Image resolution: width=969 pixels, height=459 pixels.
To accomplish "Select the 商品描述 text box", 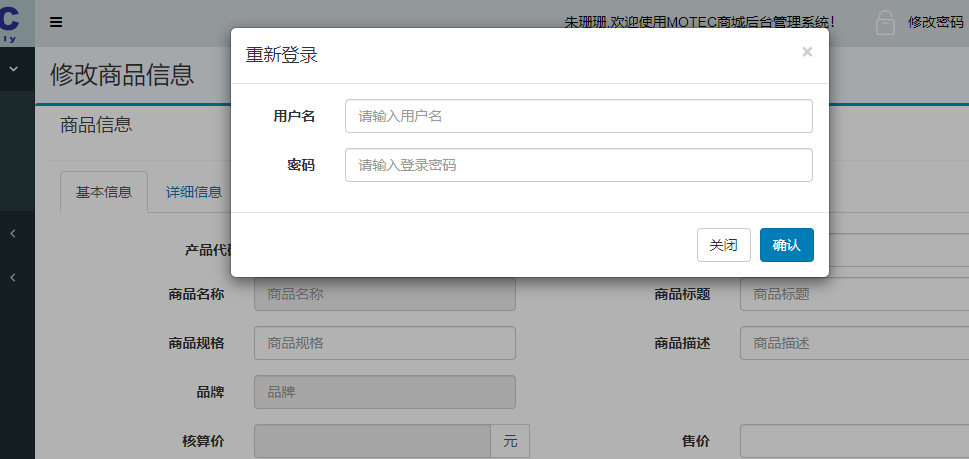I will [854, 343].
